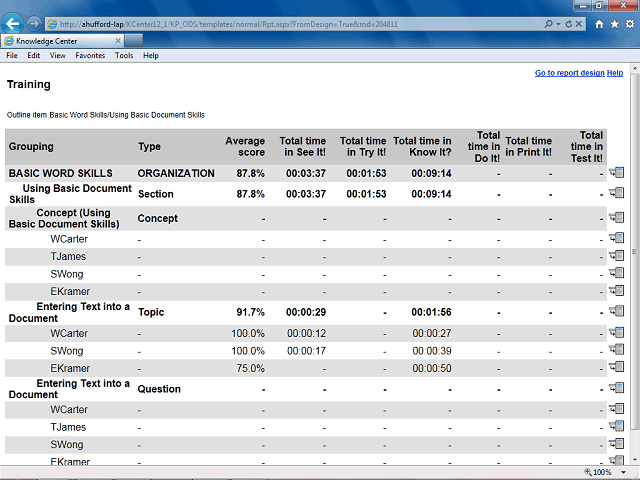Open the Favorites menu
The height and width of the screenshot is (480, 640).
click(x=90, y=56)
